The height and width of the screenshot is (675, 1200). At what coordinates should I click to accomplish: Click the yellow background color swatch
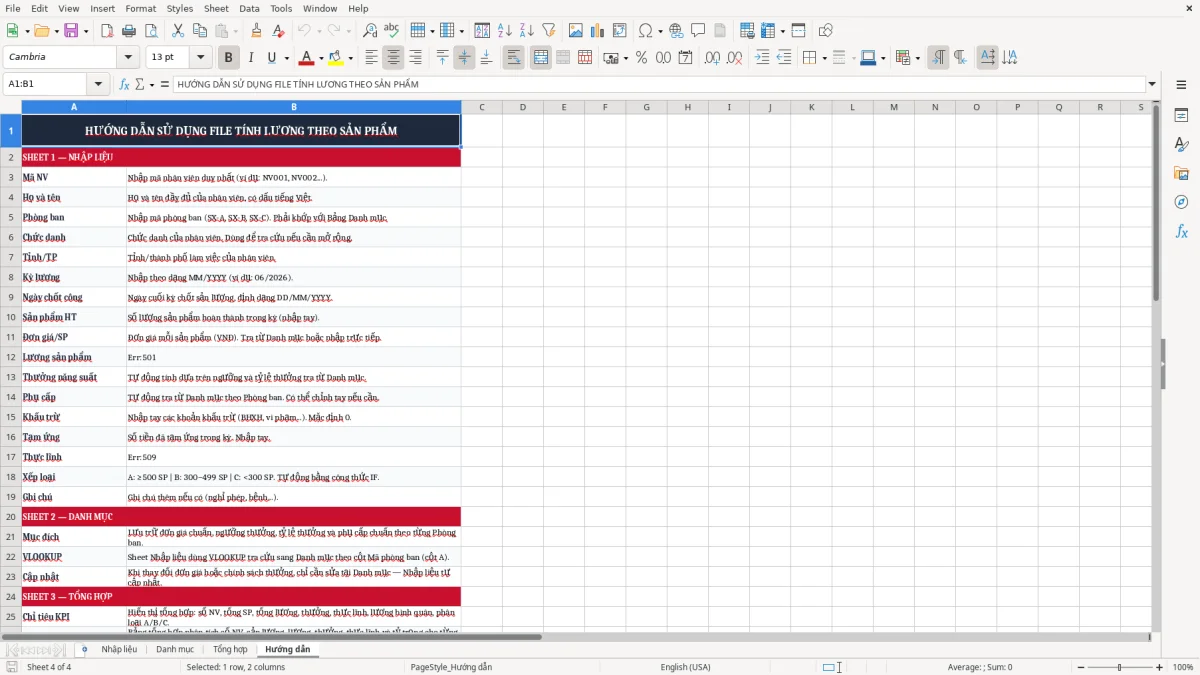pyautogui.click(x=335, y=58)
